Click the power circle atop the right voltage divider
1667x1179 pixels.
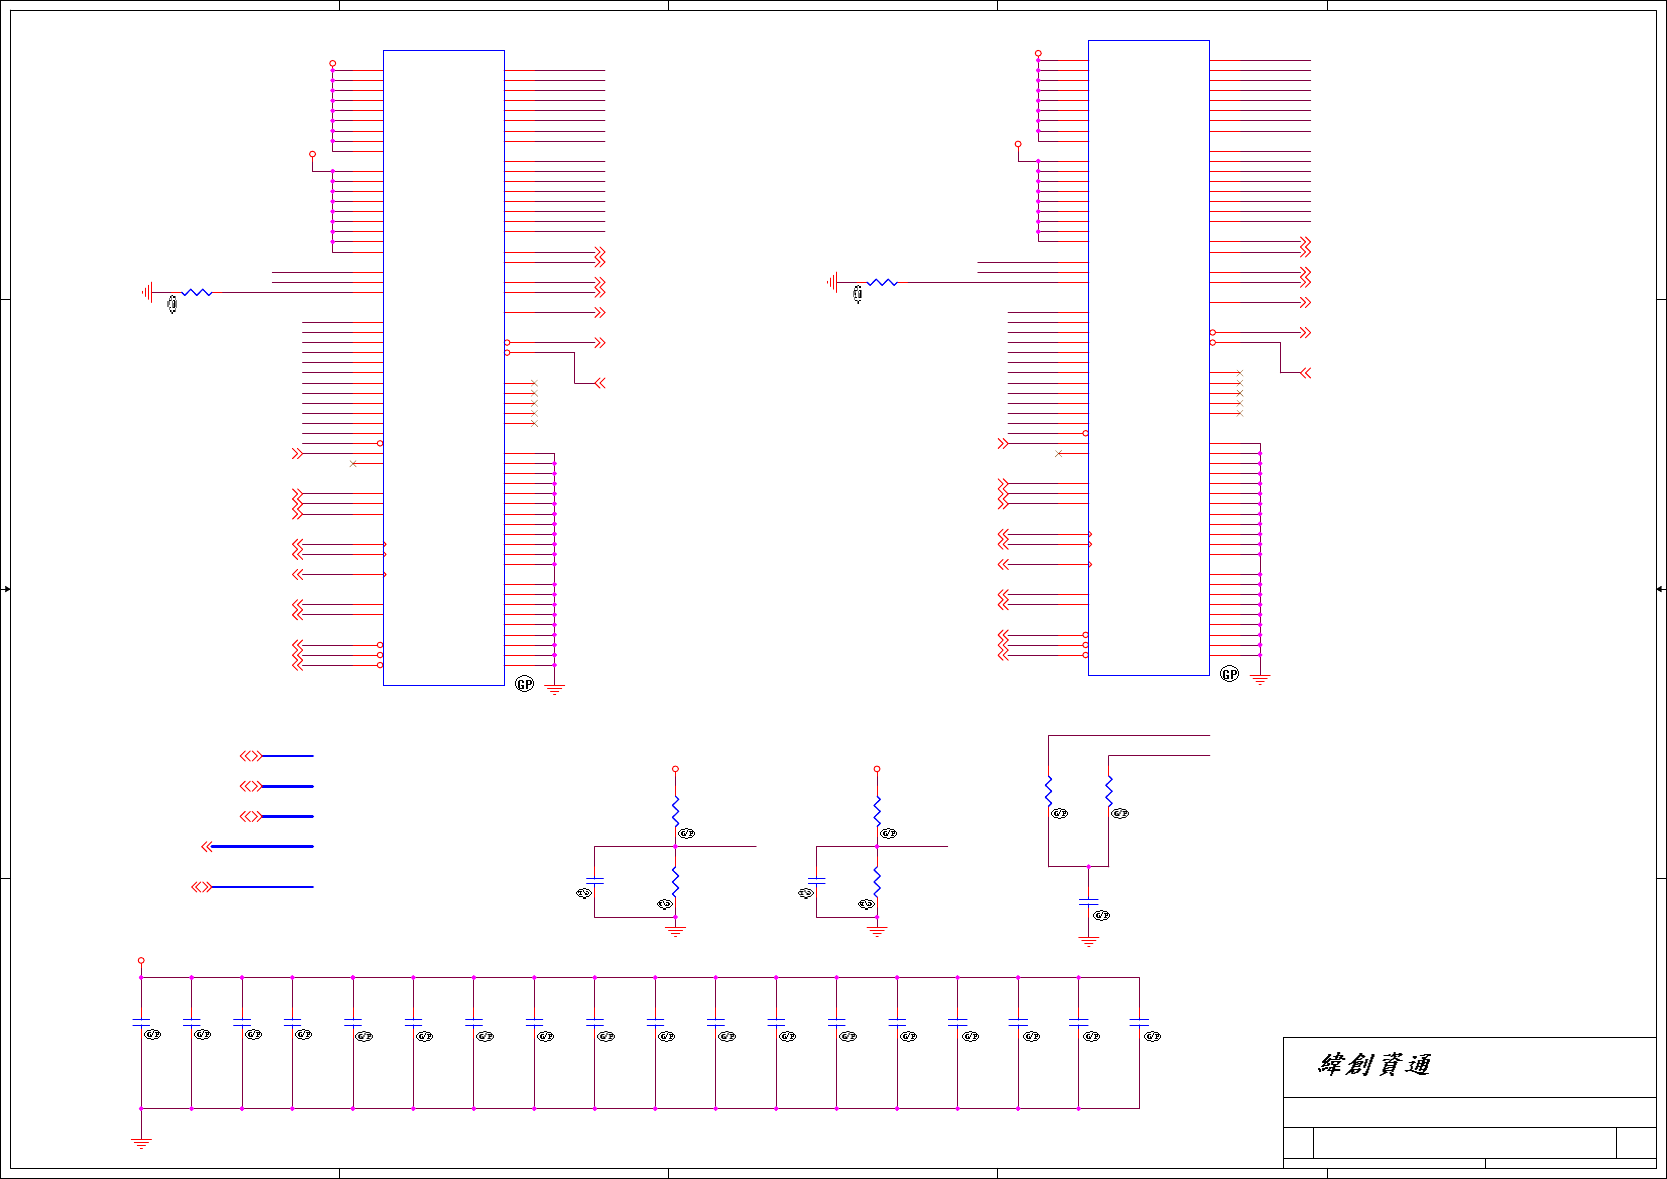pyautogui.click(x=877, y=769)
